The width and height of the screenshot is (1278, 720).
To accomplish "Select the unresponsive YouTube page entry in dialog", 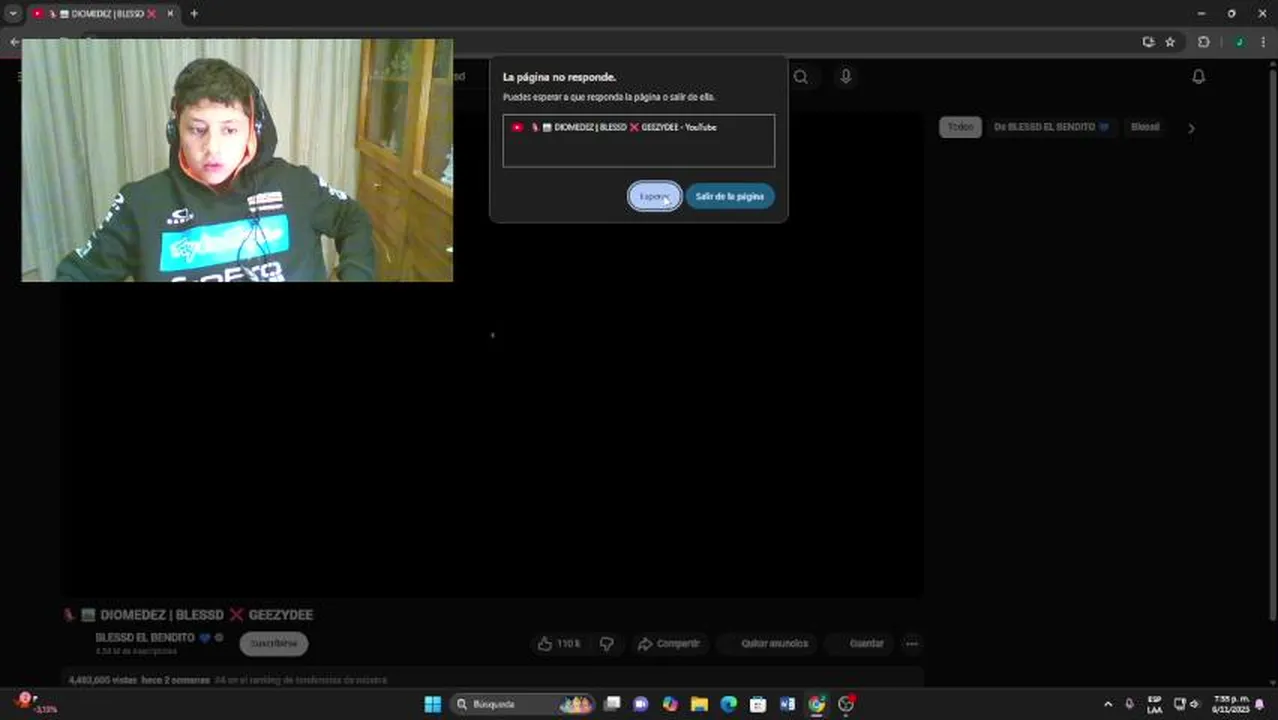I will click(x=638, y=128).
